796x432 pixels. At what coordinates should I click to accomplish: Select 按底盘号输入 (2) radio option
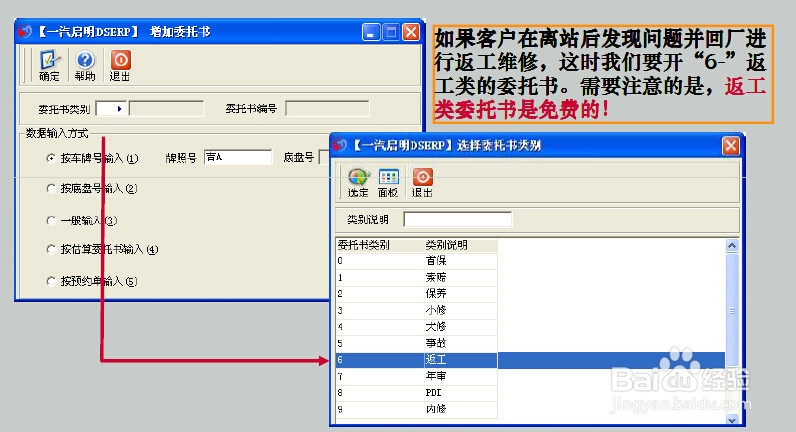[51, 189]
